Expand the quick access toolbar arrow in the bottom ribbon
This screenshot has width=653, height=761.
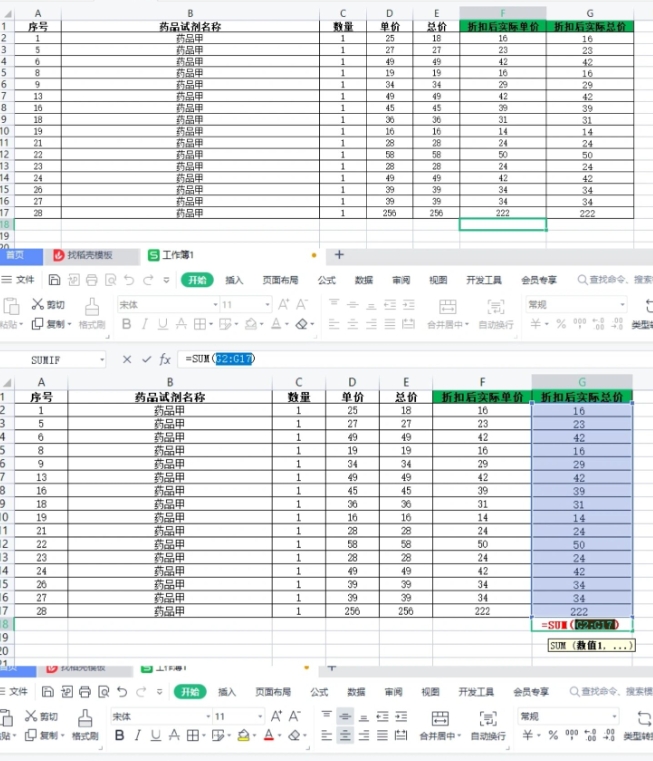(x=159, y=692)
